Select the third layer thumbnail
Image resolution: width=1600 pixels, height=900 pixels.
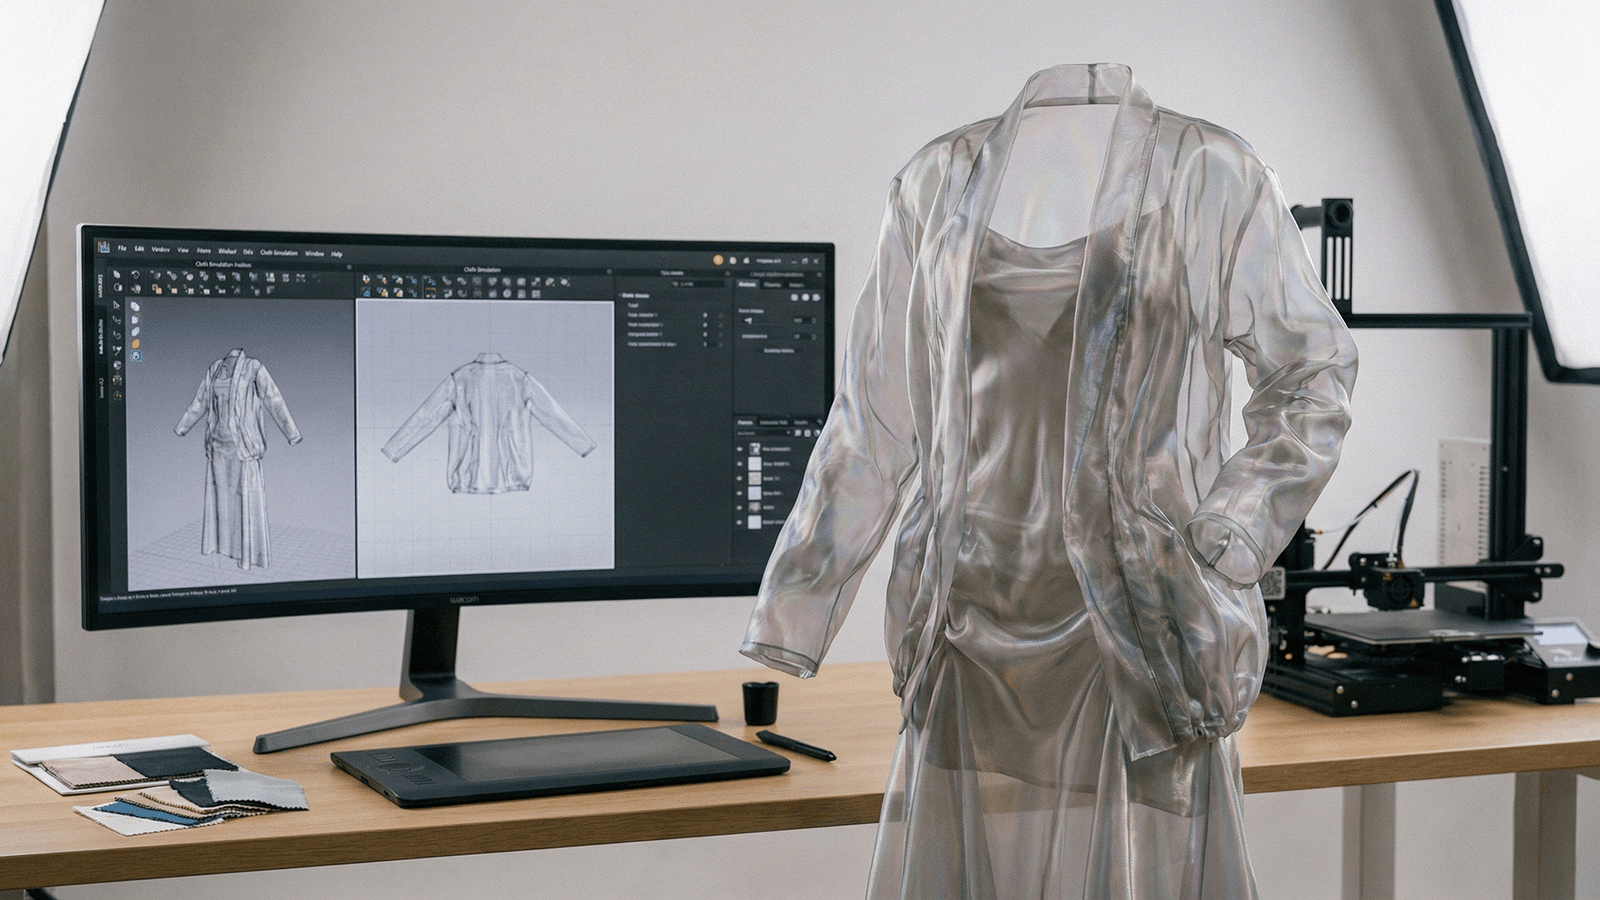coord(755,478)
